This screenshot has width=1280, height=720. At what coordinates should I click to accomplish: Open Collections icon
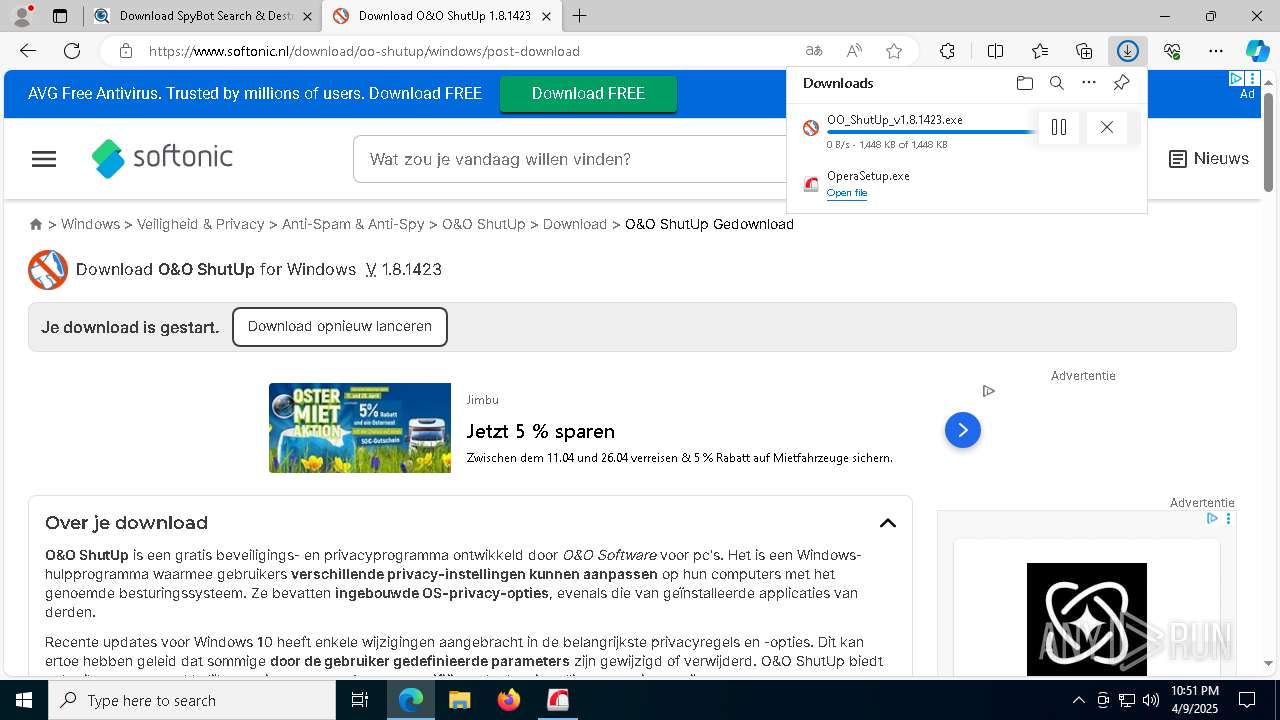point(1084,51)
